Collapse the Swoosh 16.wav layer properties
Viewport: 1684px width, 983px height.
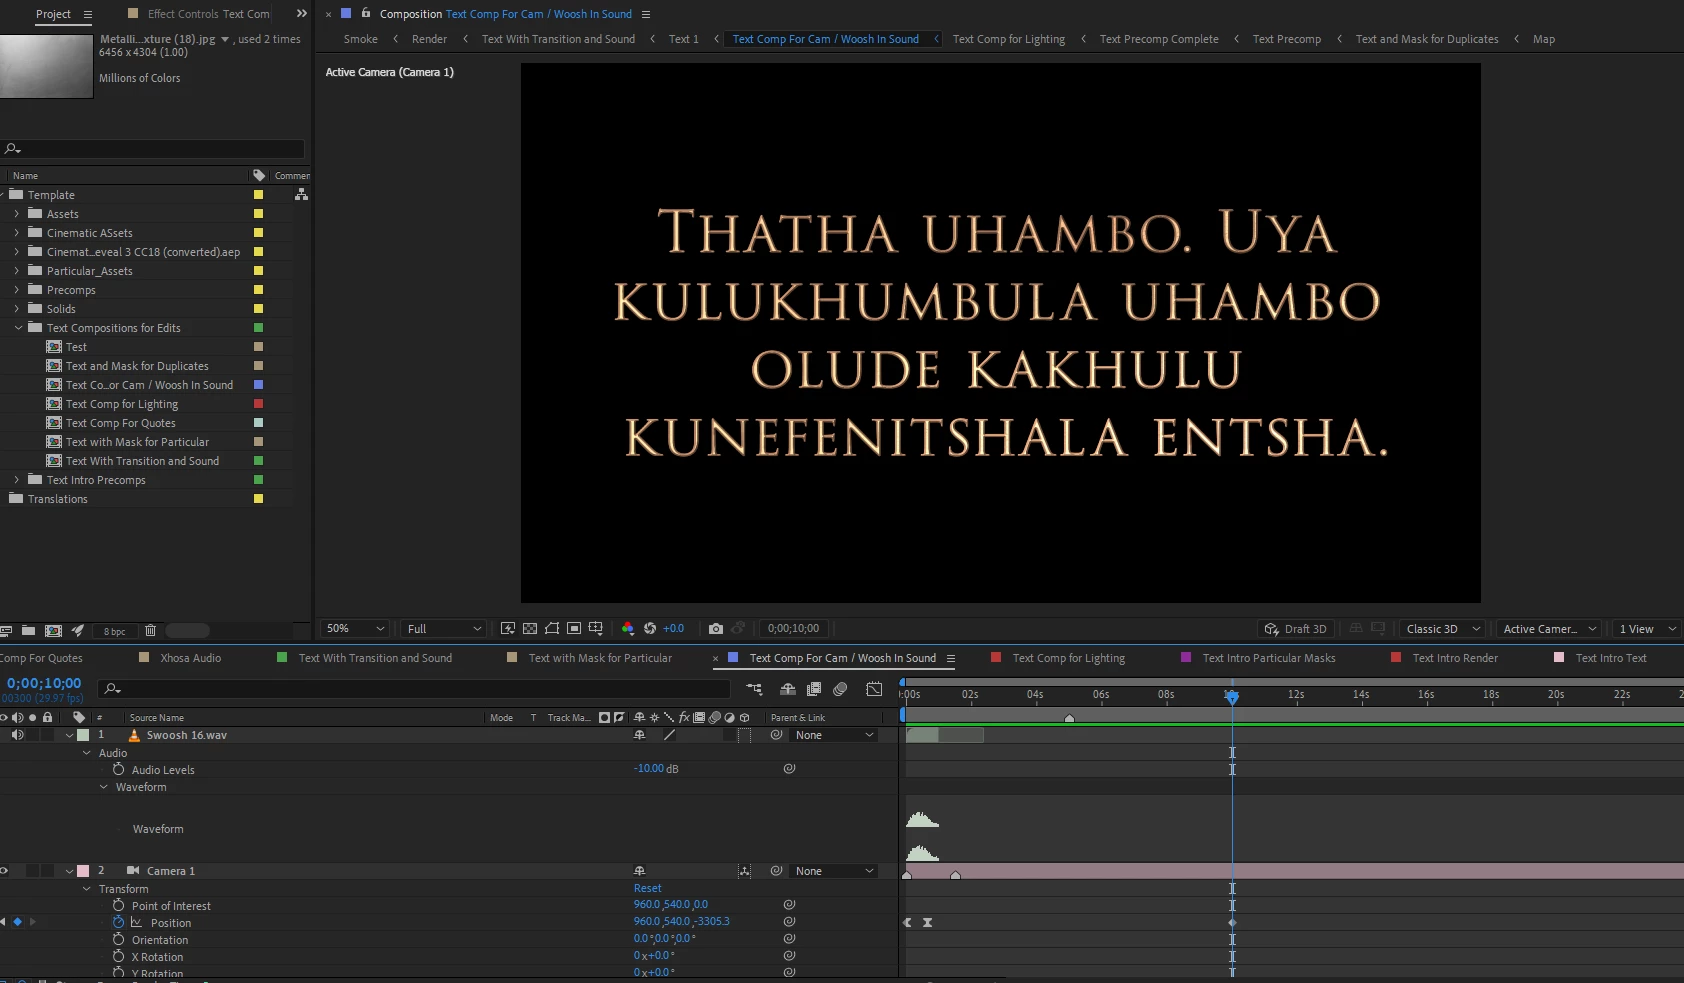coord(69,736)
